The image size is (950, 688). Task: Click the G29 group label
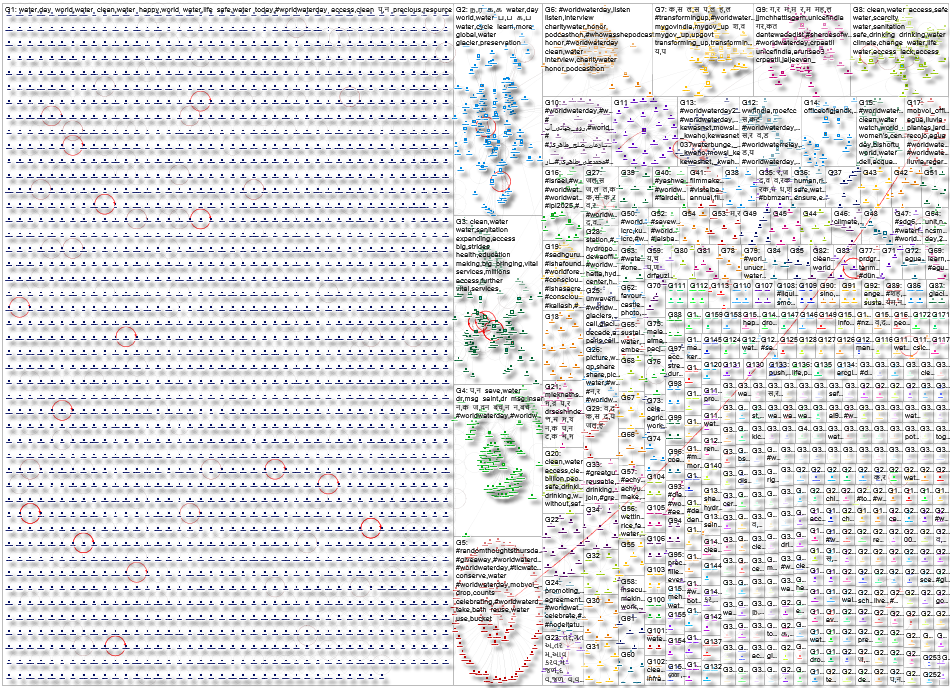tap(600, 417)
